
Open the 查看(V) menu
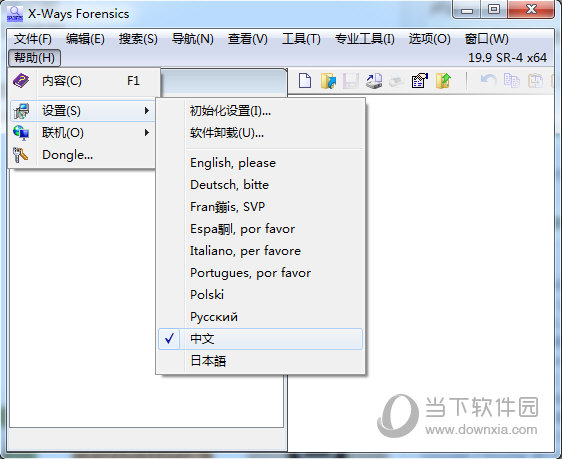coord(248,39)
